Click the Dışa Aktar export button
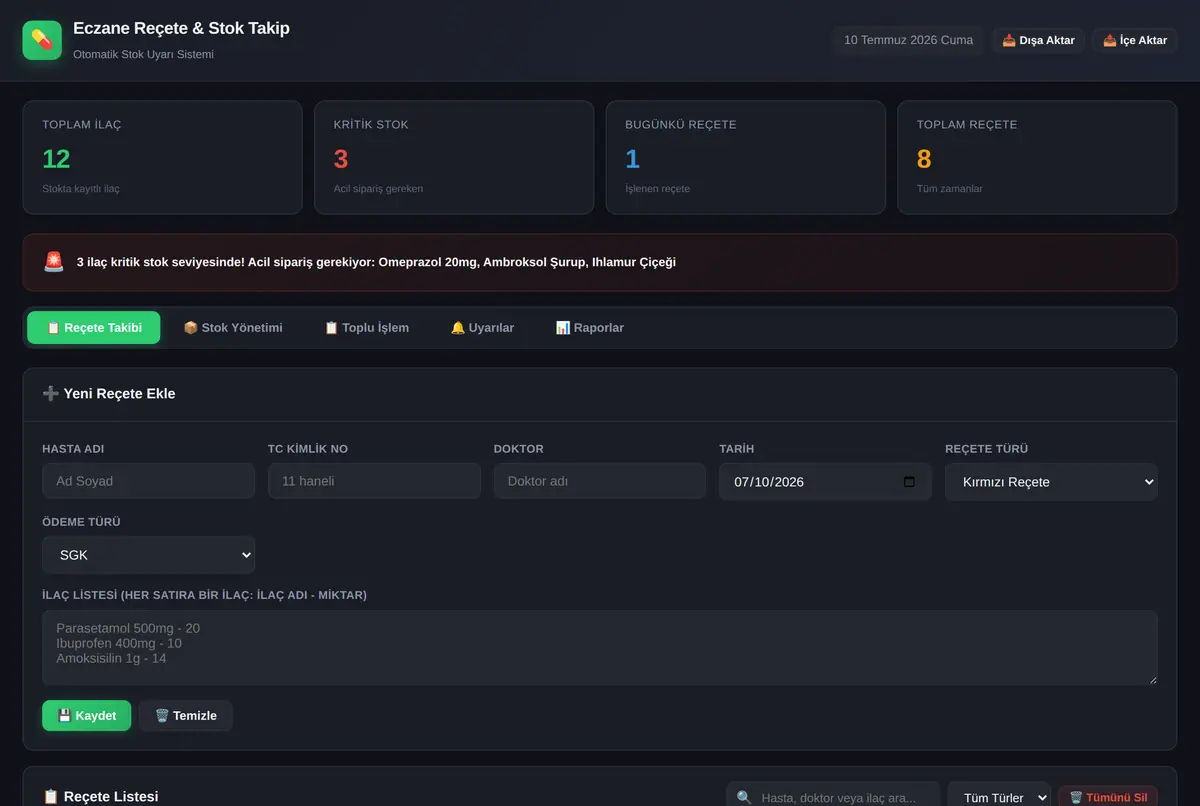The image size is (1200, 806). point(1038,40)
